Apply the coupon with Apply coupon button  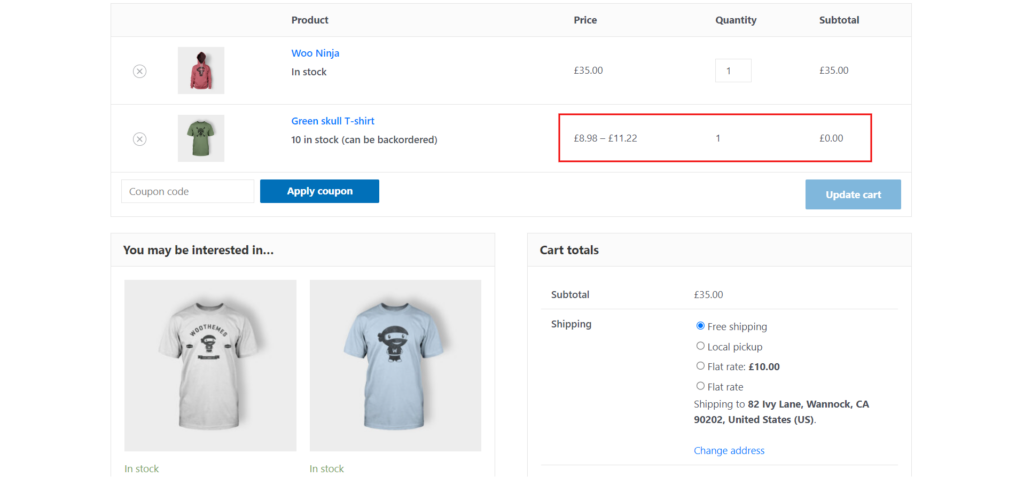tap(319, 191)
